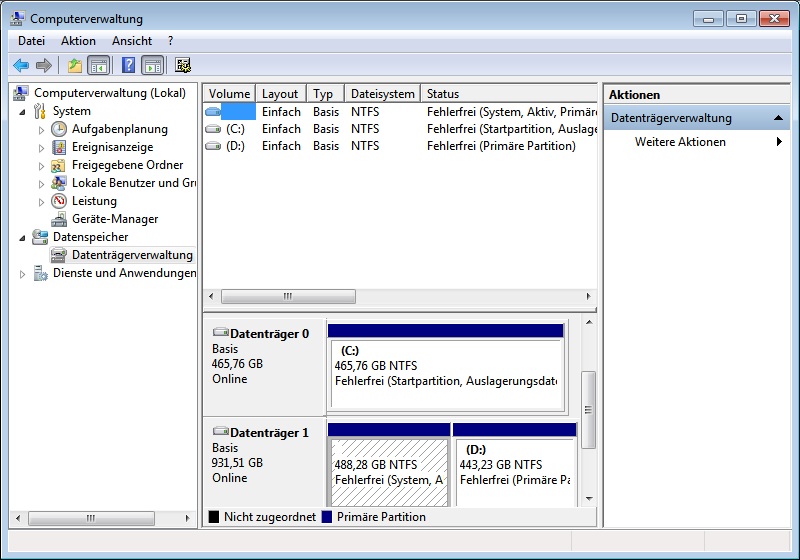Click the settings/properties toolbar icon on right

click(183, 66)
